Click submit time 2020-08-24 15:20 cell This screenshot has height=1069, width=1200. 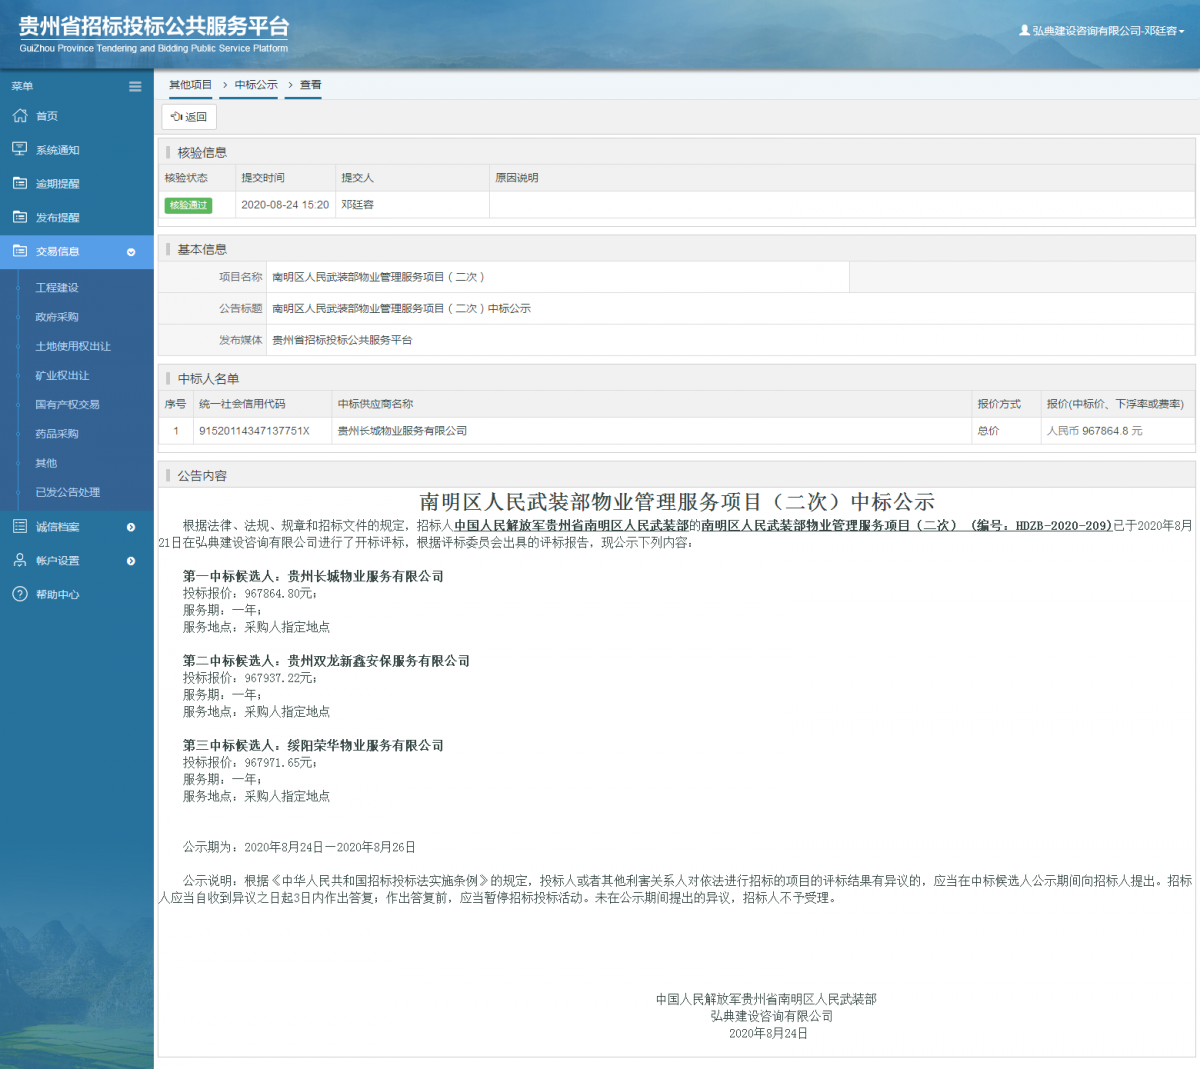(x=285, y=205)
